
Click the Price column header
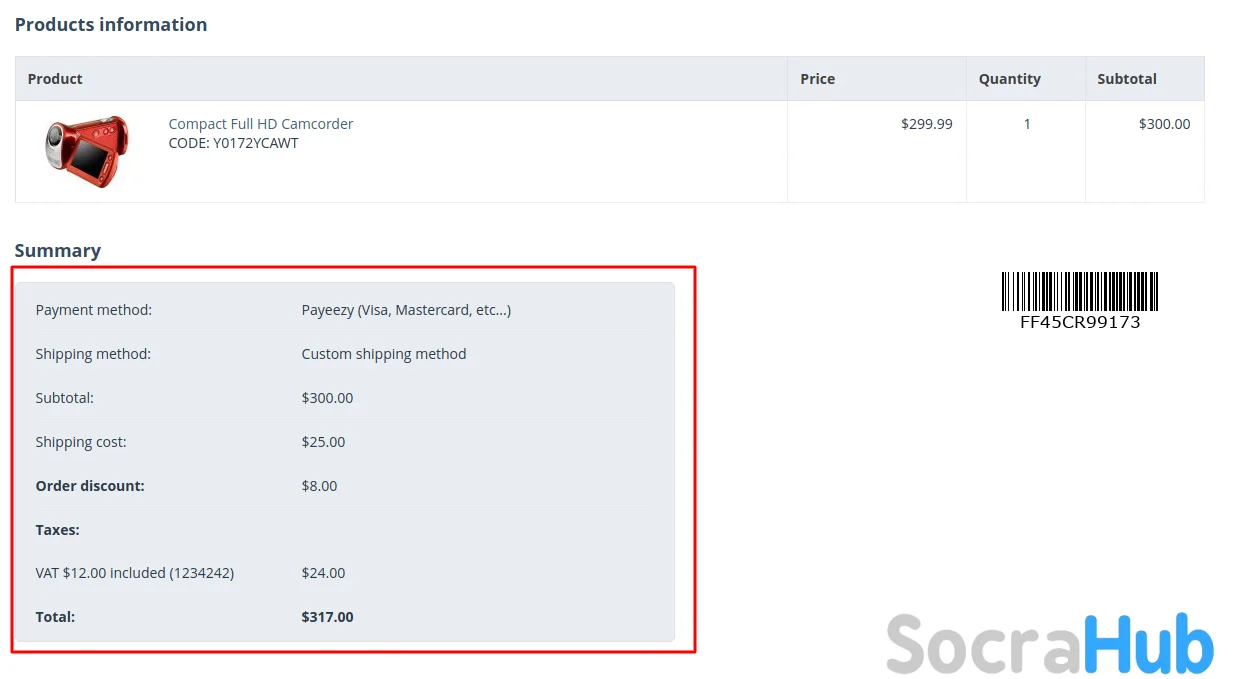[817, 79]
